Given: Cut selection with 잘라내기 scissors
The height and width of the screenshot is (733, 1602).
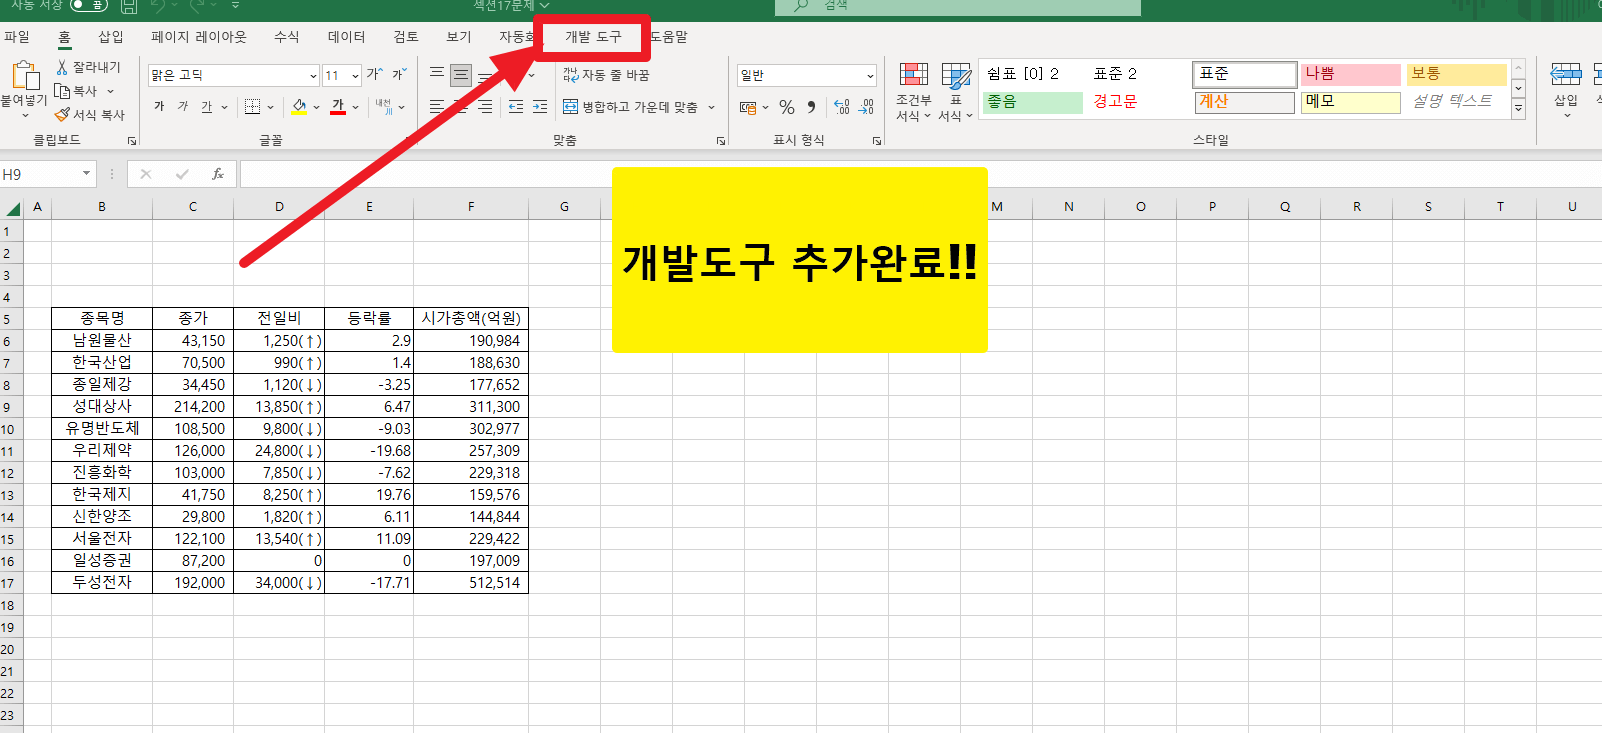Looking at the screenshot, I should (x=88, y=67).
